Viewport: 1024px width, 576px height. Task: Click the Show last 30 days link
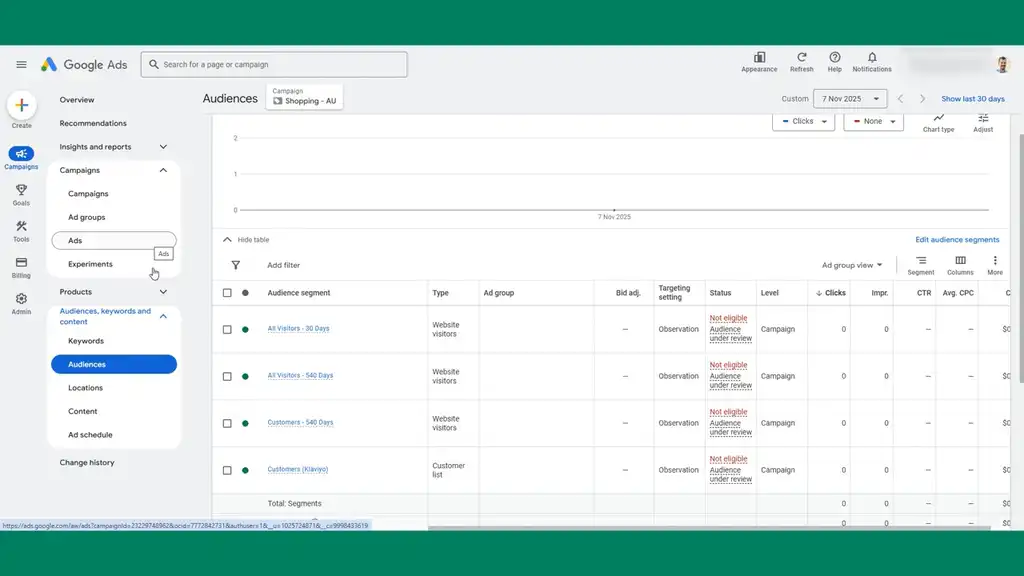tap(973, 99)
